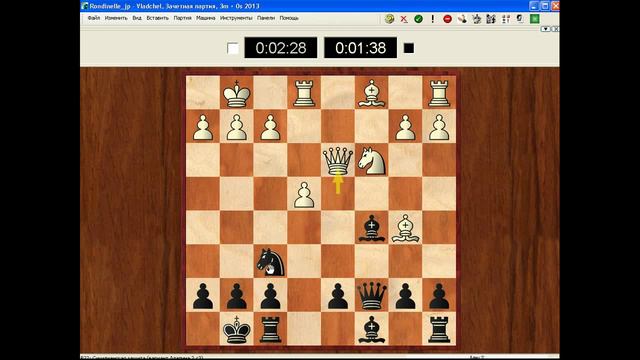Select the white king on the top row
The width and height of the screenshot is (640, 360).
tap(237, 93)
